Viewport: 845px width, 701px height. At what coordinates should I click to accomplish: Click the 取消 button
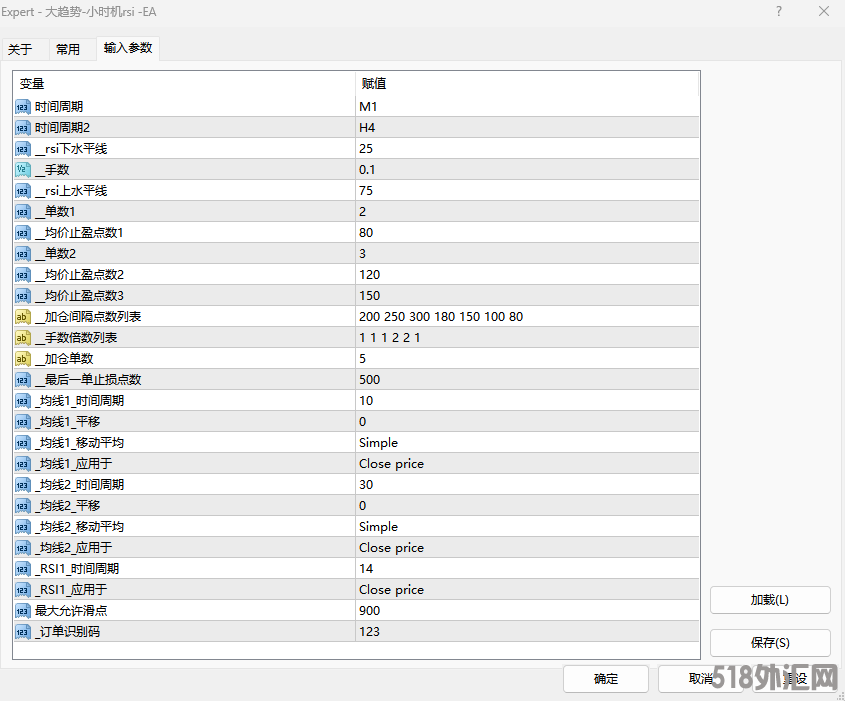pyautogui.click(x=701, y=679)
